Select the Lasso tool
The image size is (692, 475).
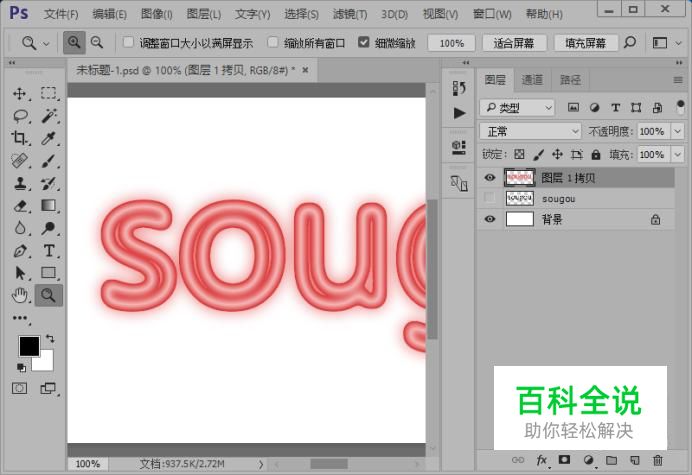click(x=20, y=116)
